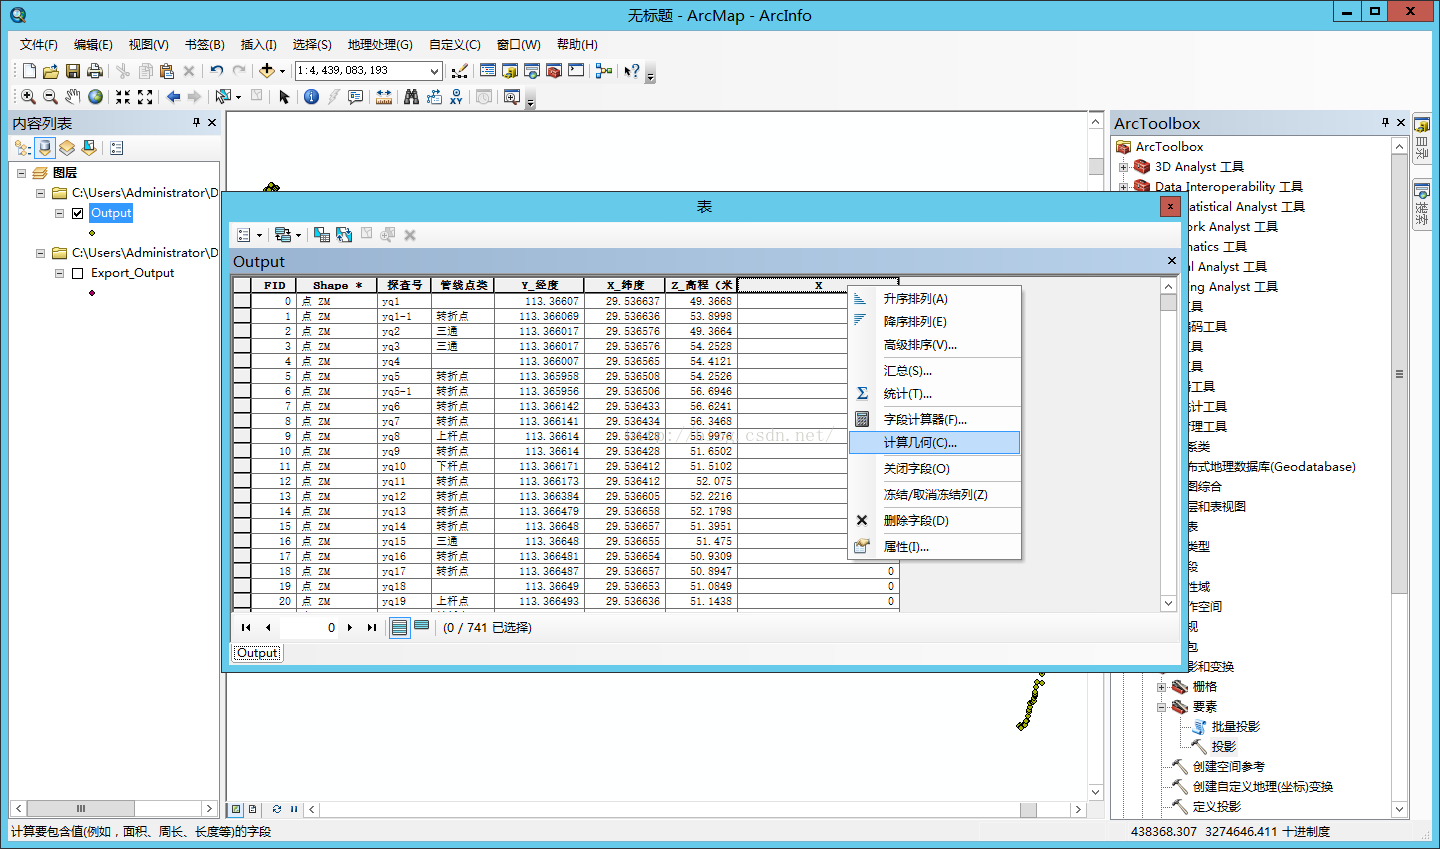Click Select By Attributes in table window
This screenshot has height=849, width=1440.
321,235
